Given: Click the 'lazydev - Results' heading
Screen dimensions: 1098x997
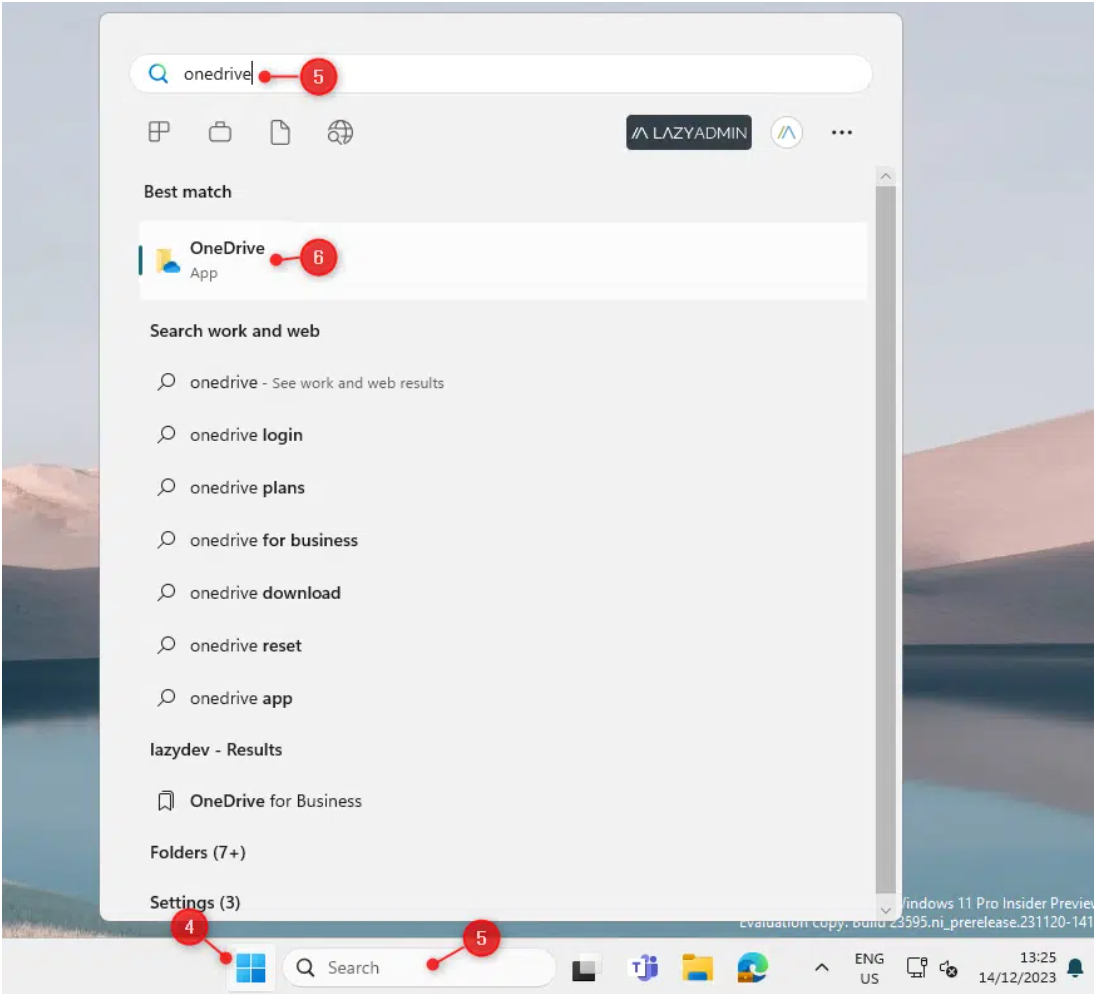Looking at the screenshot, I should tap(216, 749).
